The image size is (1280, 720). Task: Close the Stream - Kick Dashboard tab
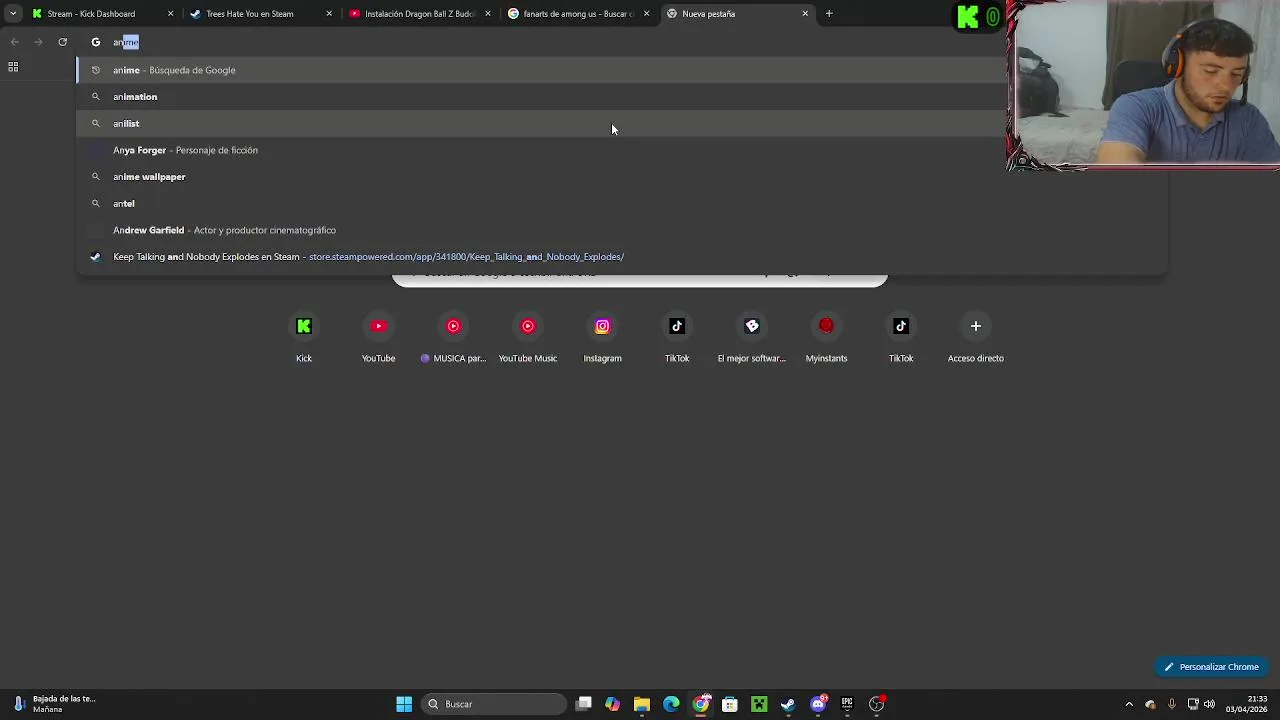coord(170,14)
